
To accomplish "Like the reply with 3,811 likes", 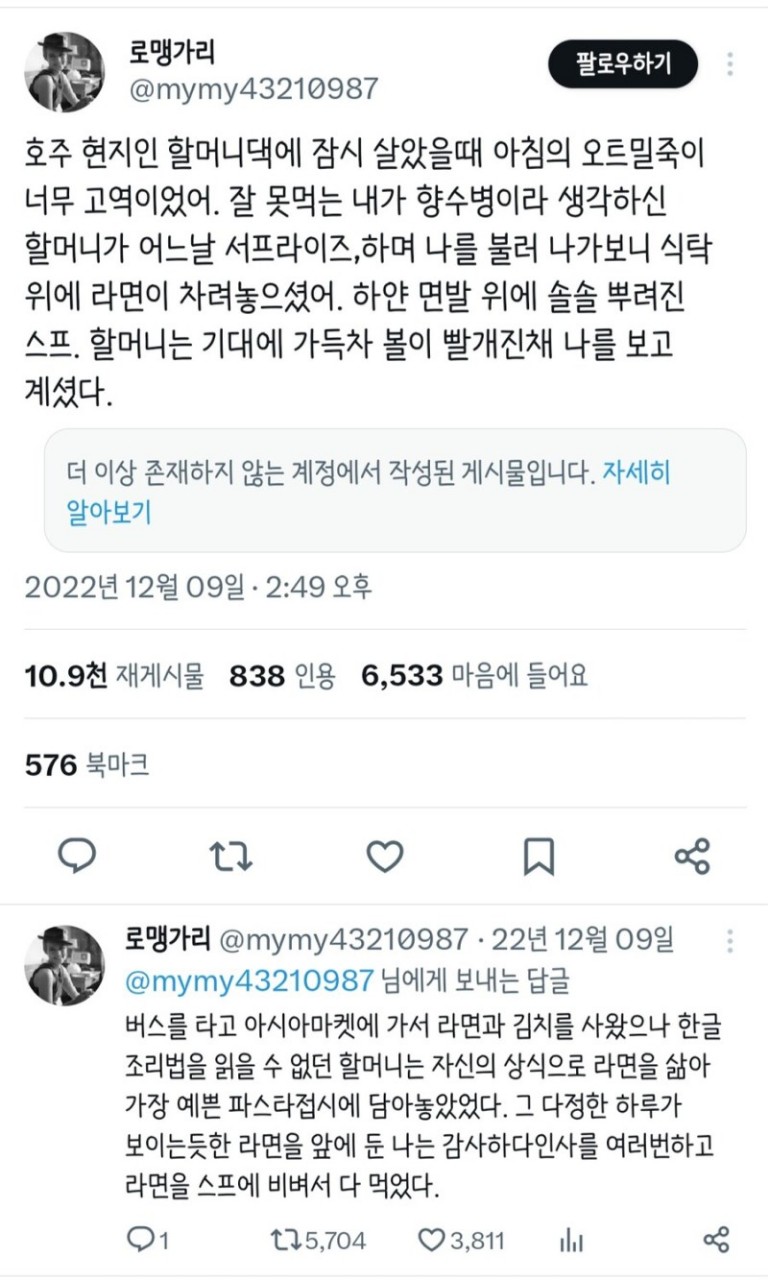I will (431, 1240).
